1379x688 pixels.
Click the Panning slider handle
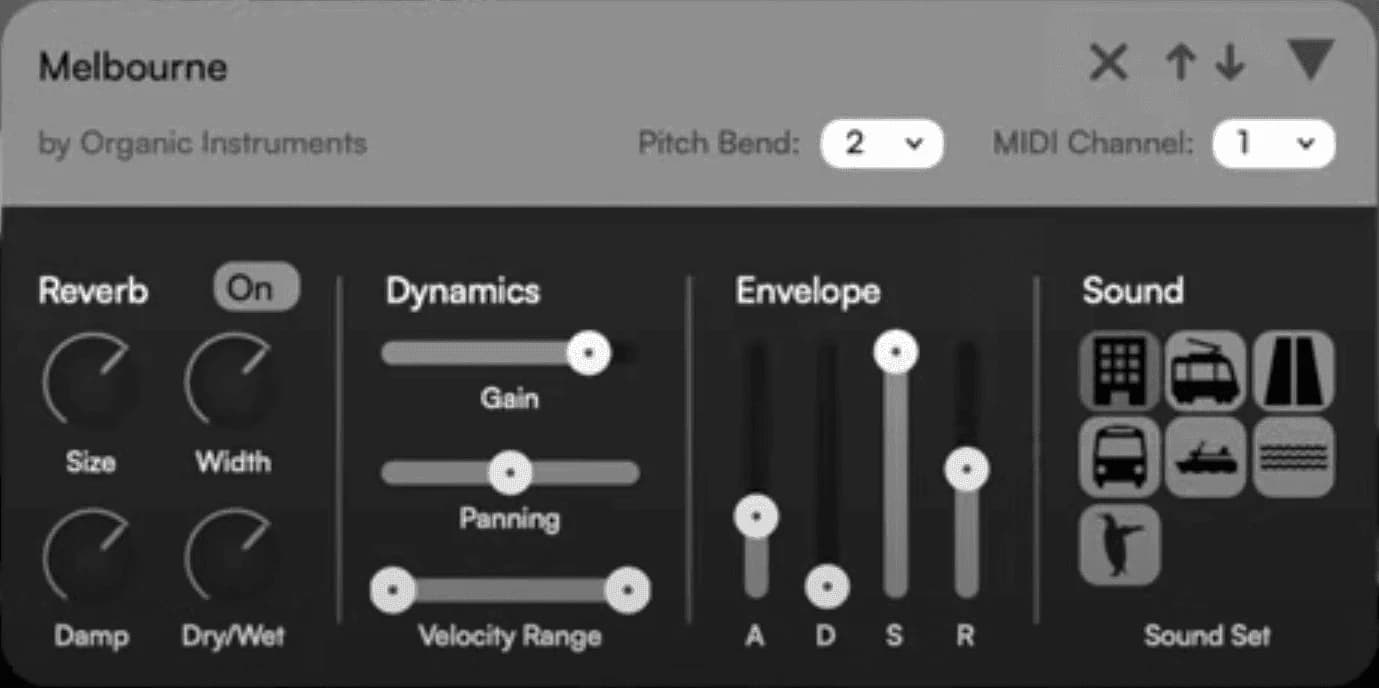point(510,471)
